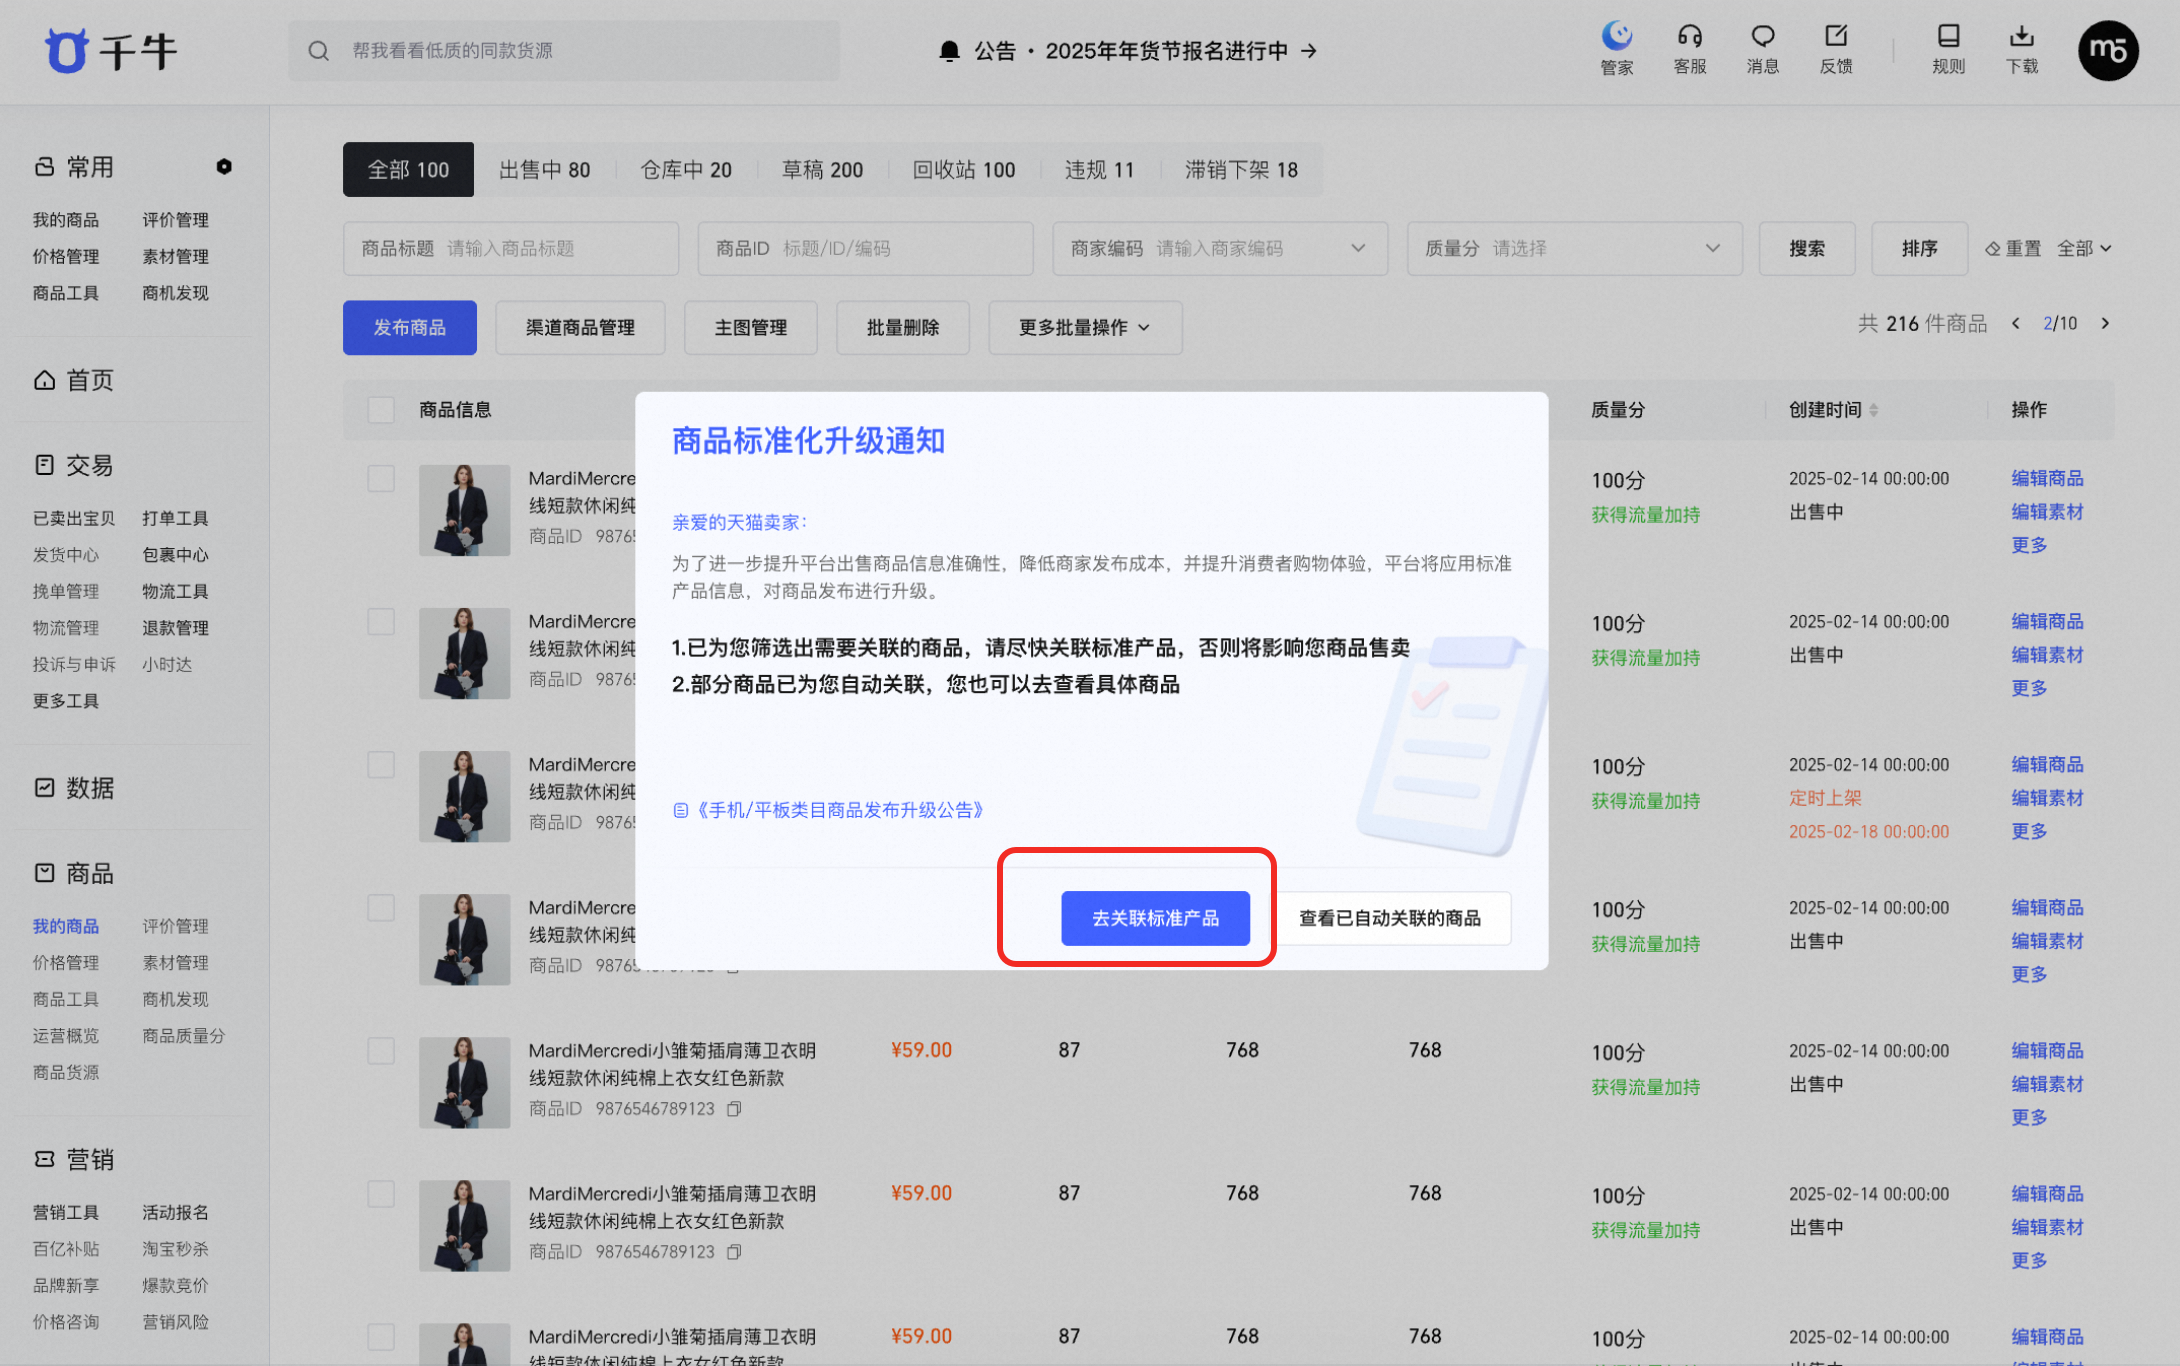The height and width of the screenshot is (1366, 2180).
Task: Click 创建时间 sort arrows
Action: 1874,410
